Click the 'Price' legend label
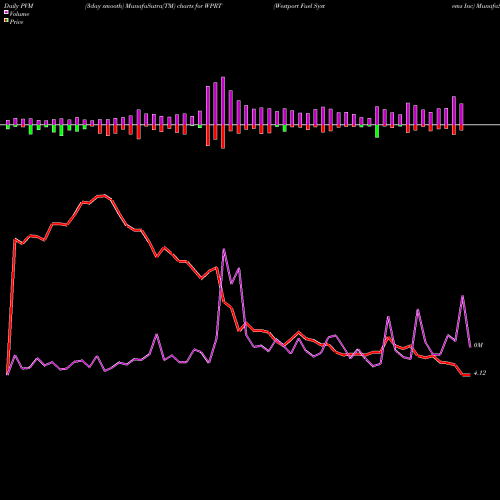This screenshot has width=500, height=500. (16, 22)
